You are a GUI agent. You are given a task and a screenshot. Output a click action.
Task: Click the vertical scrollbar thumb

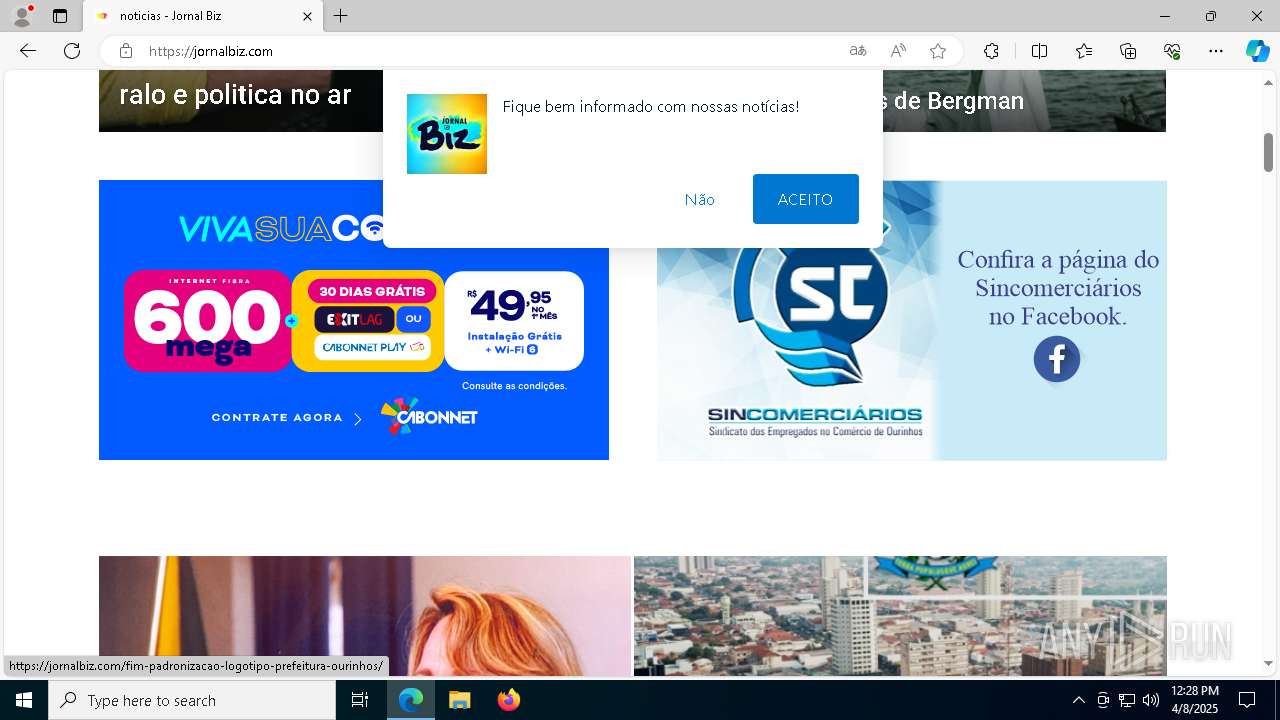pos(1268,151)
